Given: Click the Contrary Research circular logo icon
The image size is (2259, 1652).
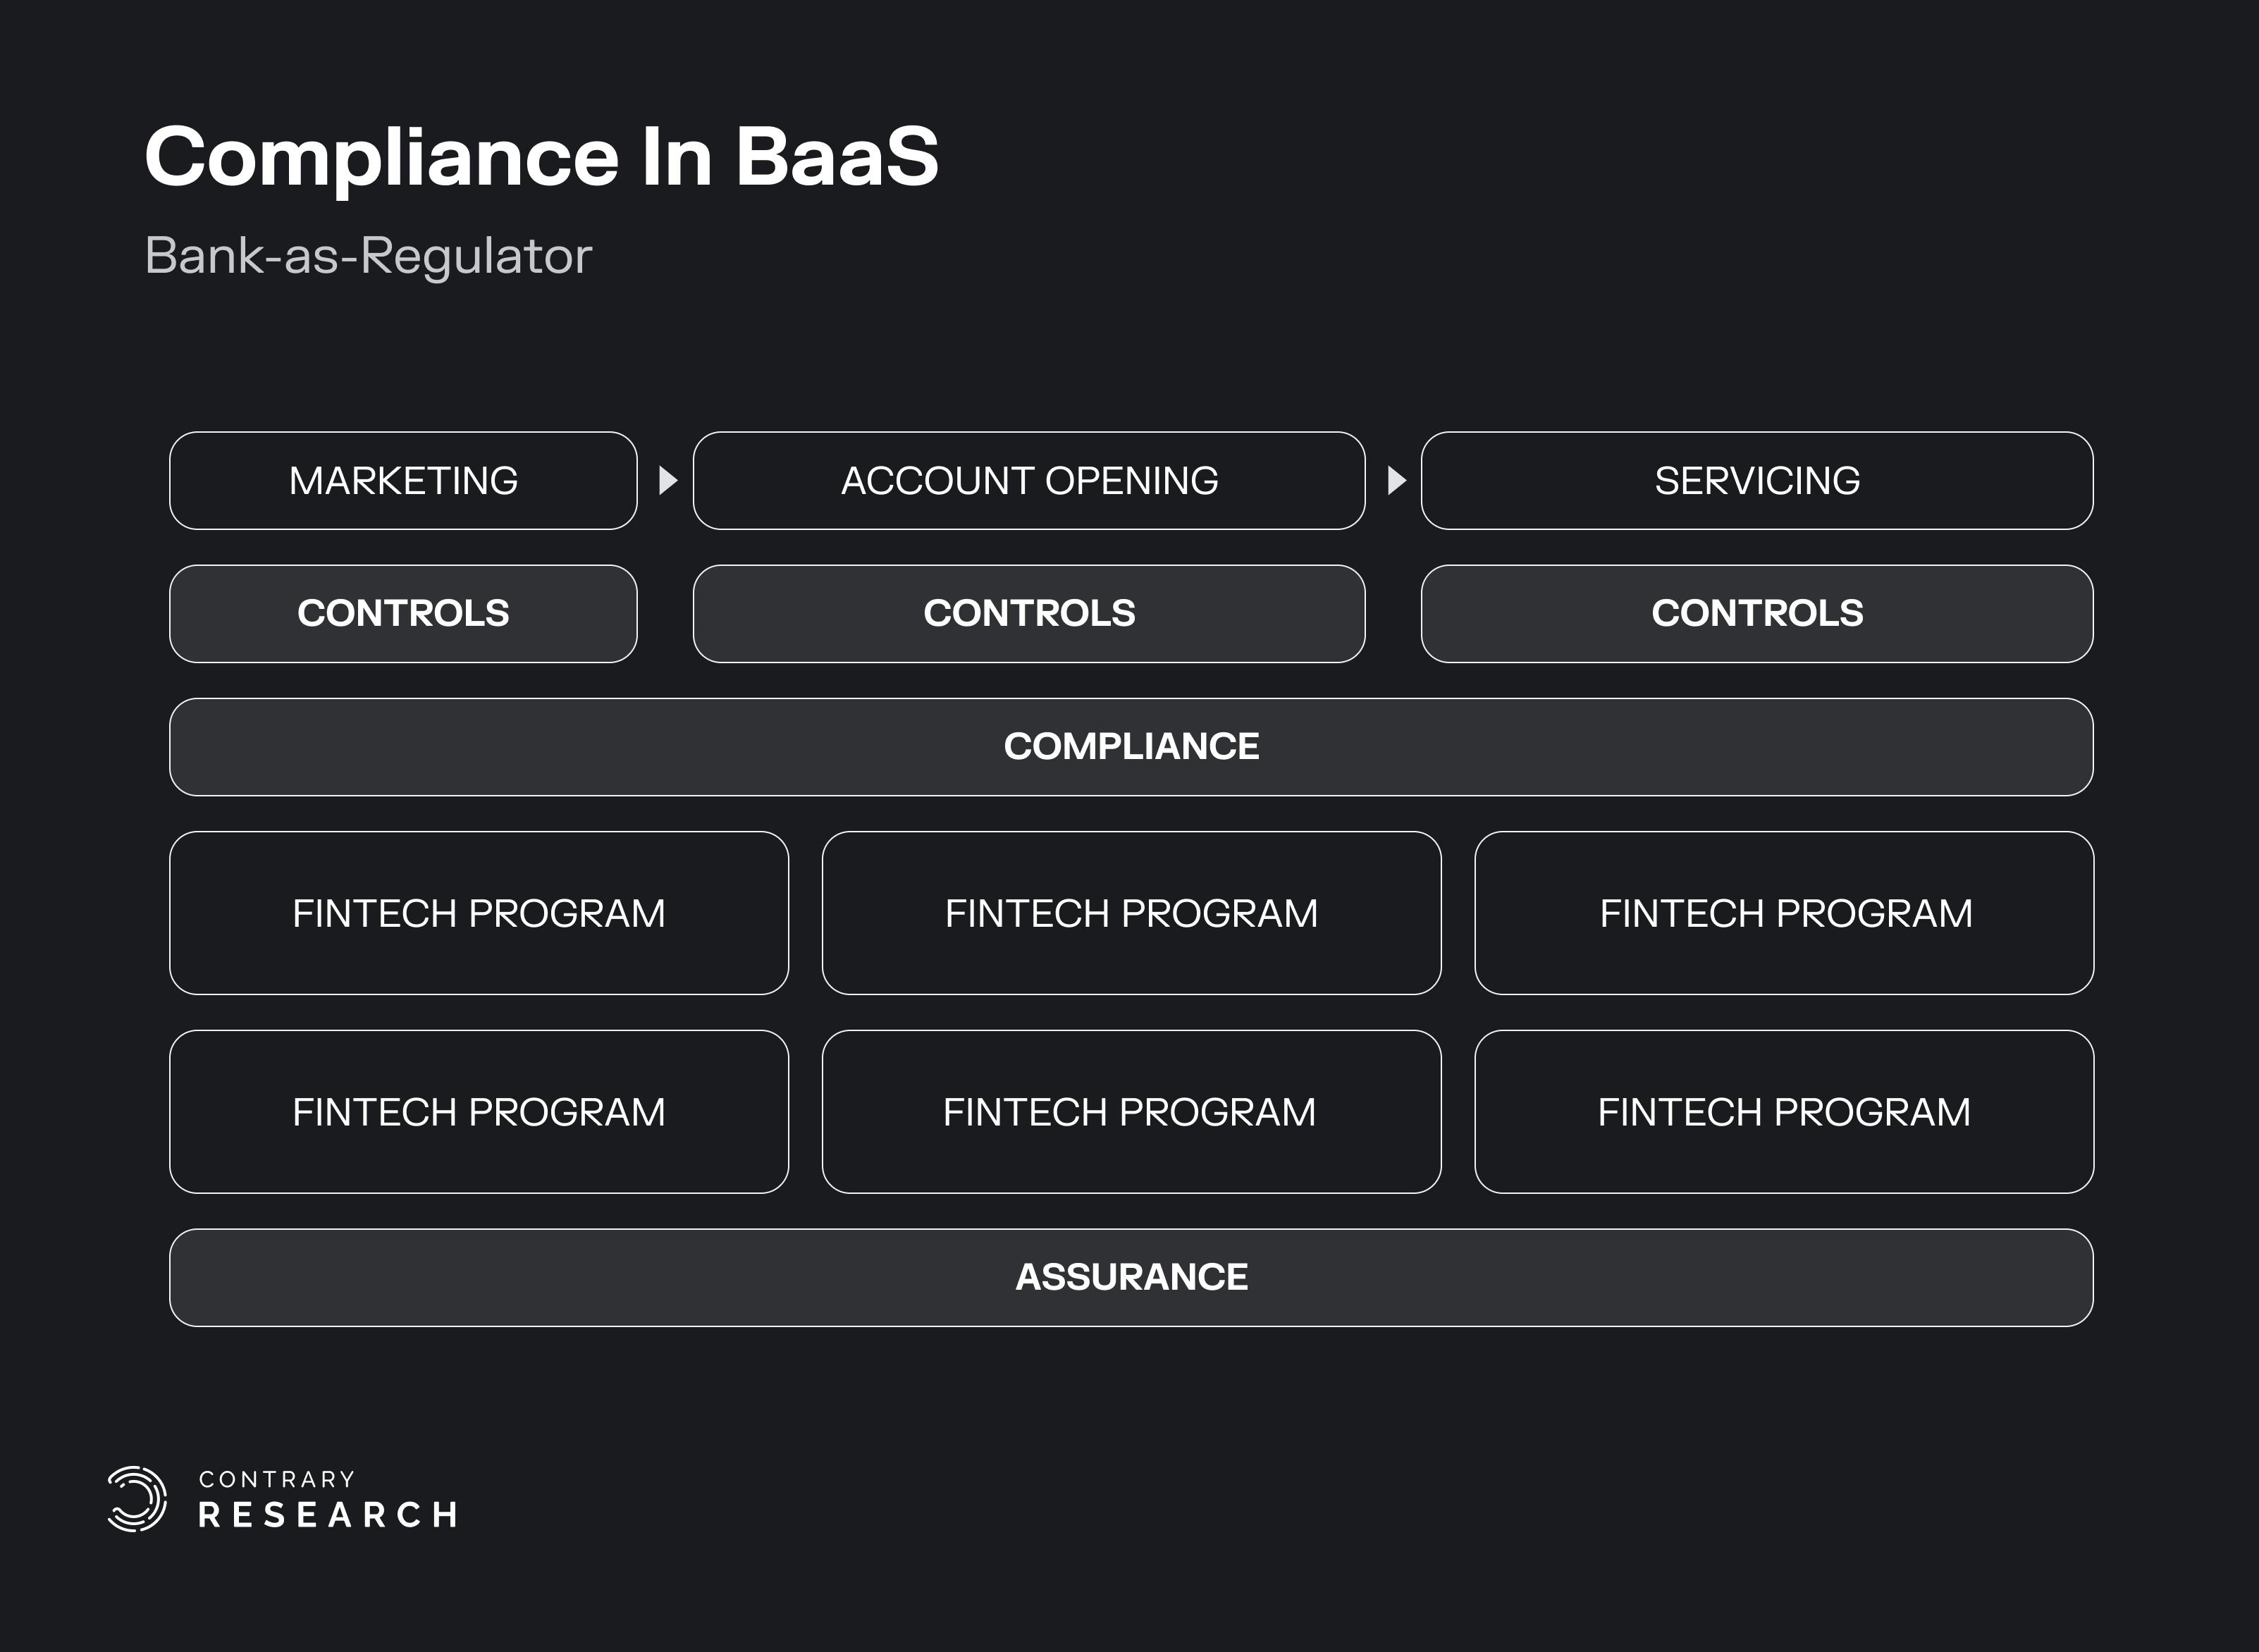Looking at the screenshot, I should click(137, 1499).
